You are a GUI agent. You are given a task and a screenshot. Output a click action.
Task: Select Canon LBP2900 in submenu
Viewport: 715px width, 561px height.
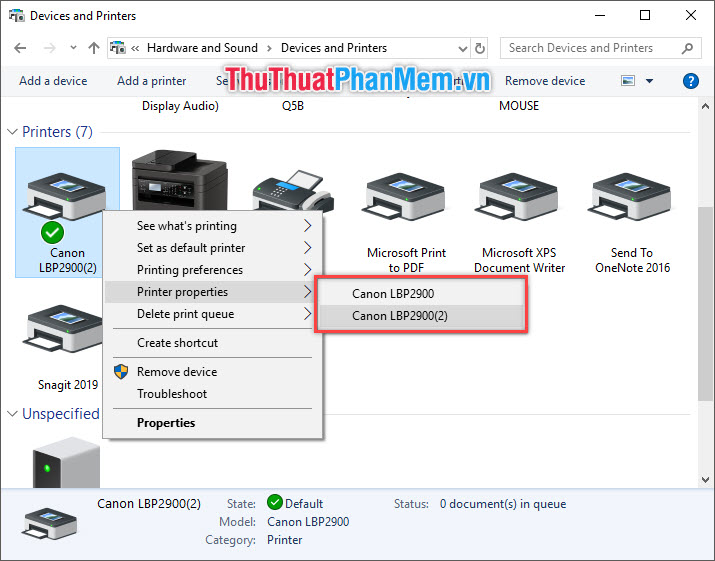tap(421, 294)
